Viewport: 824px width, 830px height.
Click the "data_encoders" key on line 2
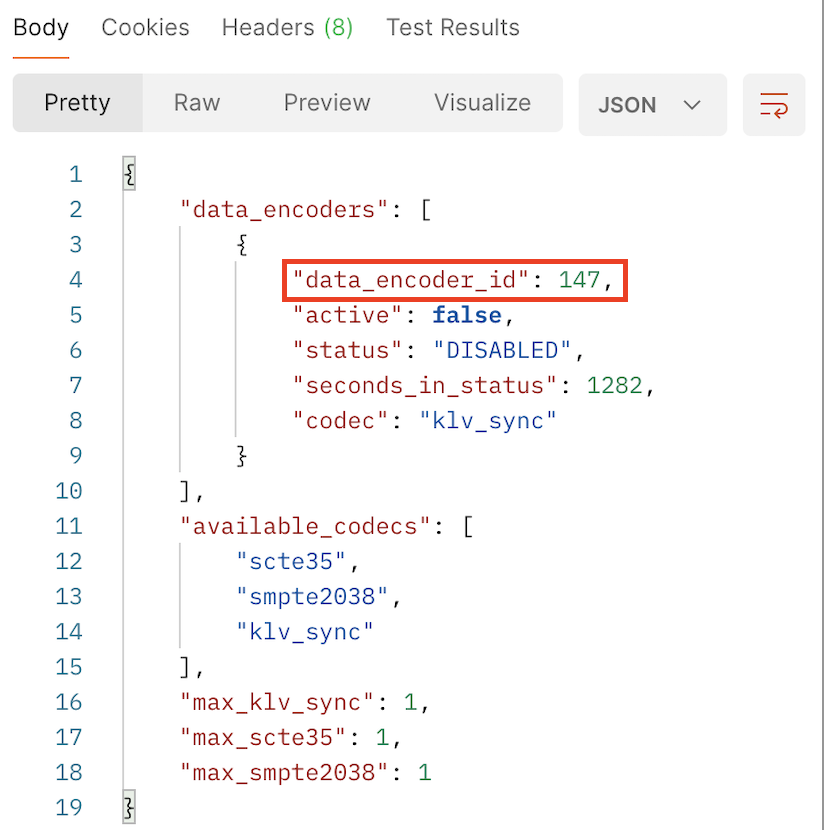(x=284, y=210)
